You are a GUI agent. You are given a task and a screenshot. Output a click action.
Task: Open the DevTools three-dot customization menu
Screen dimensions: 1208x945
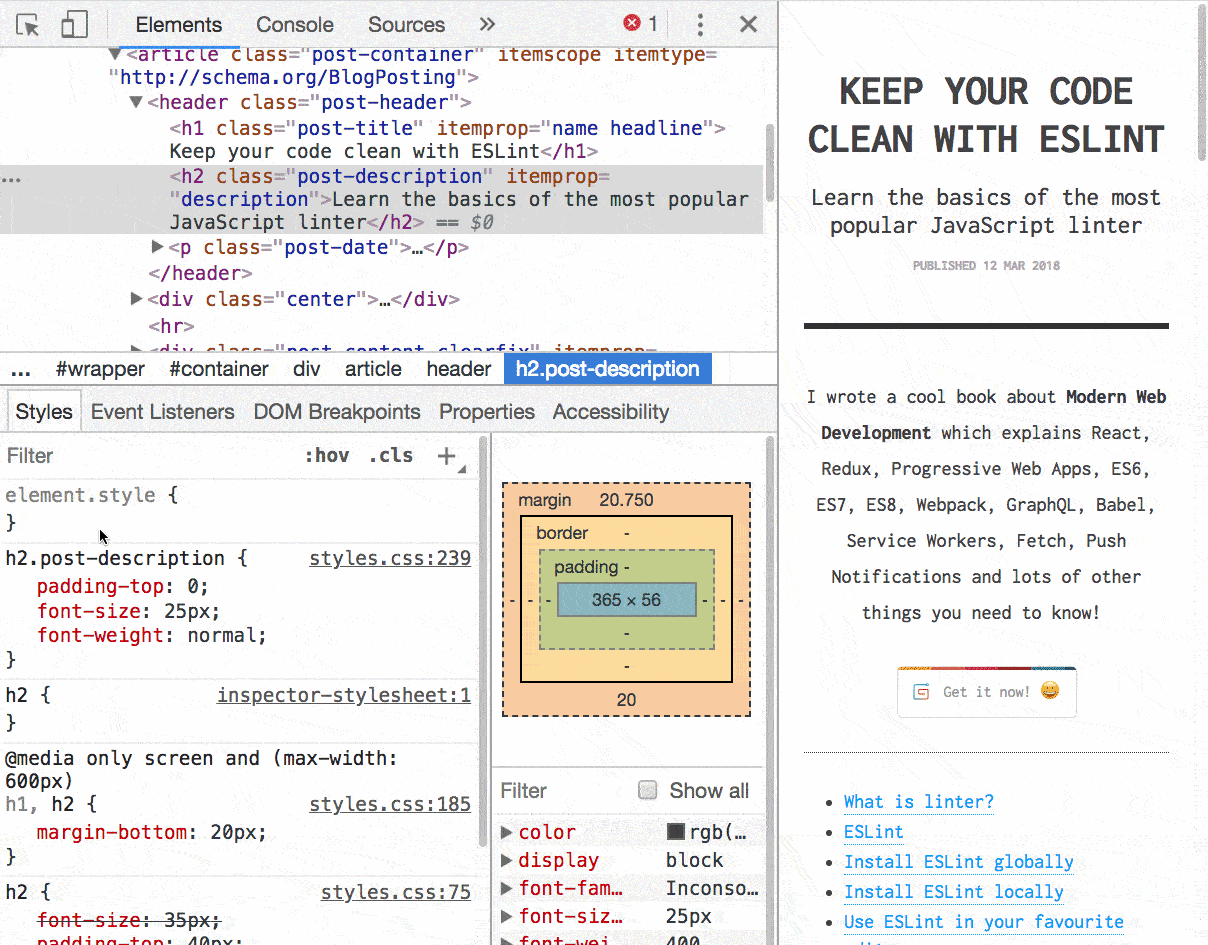700,24
